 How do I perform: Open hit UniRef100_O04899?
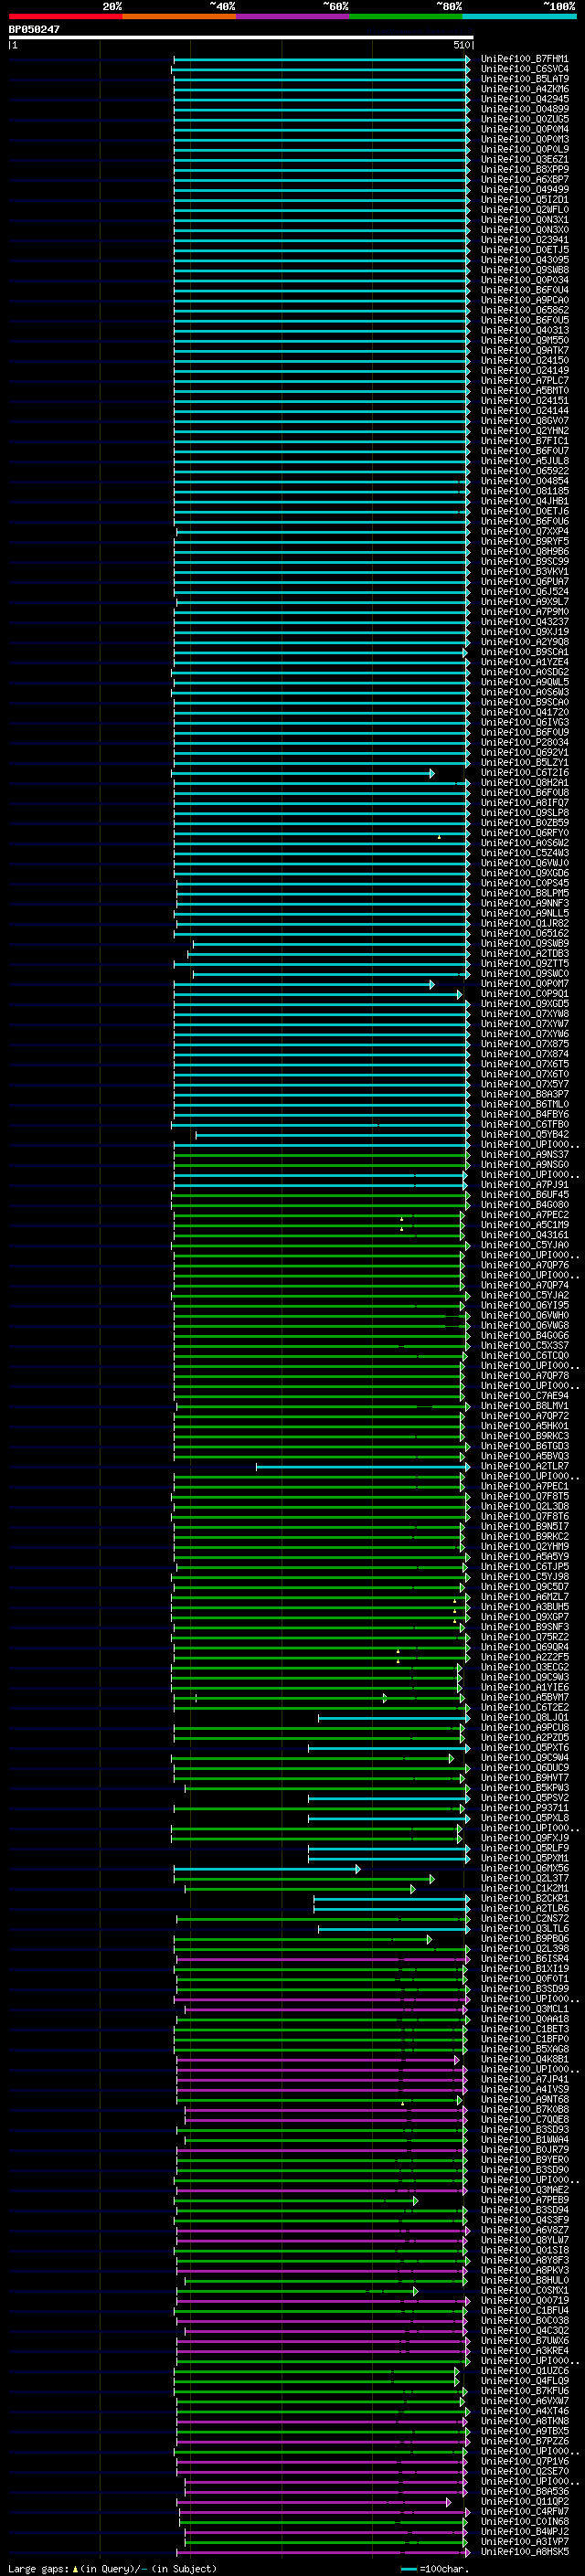pos(524,110)
